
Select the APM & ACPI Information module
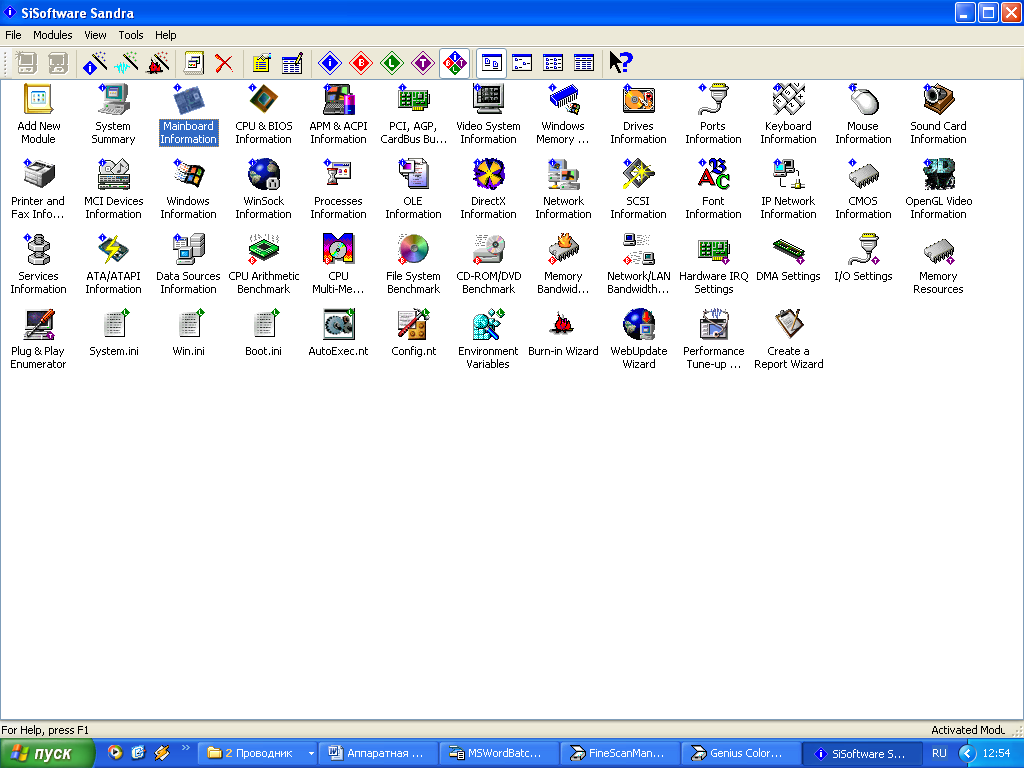pyautogui.click(x=338, y=114)
